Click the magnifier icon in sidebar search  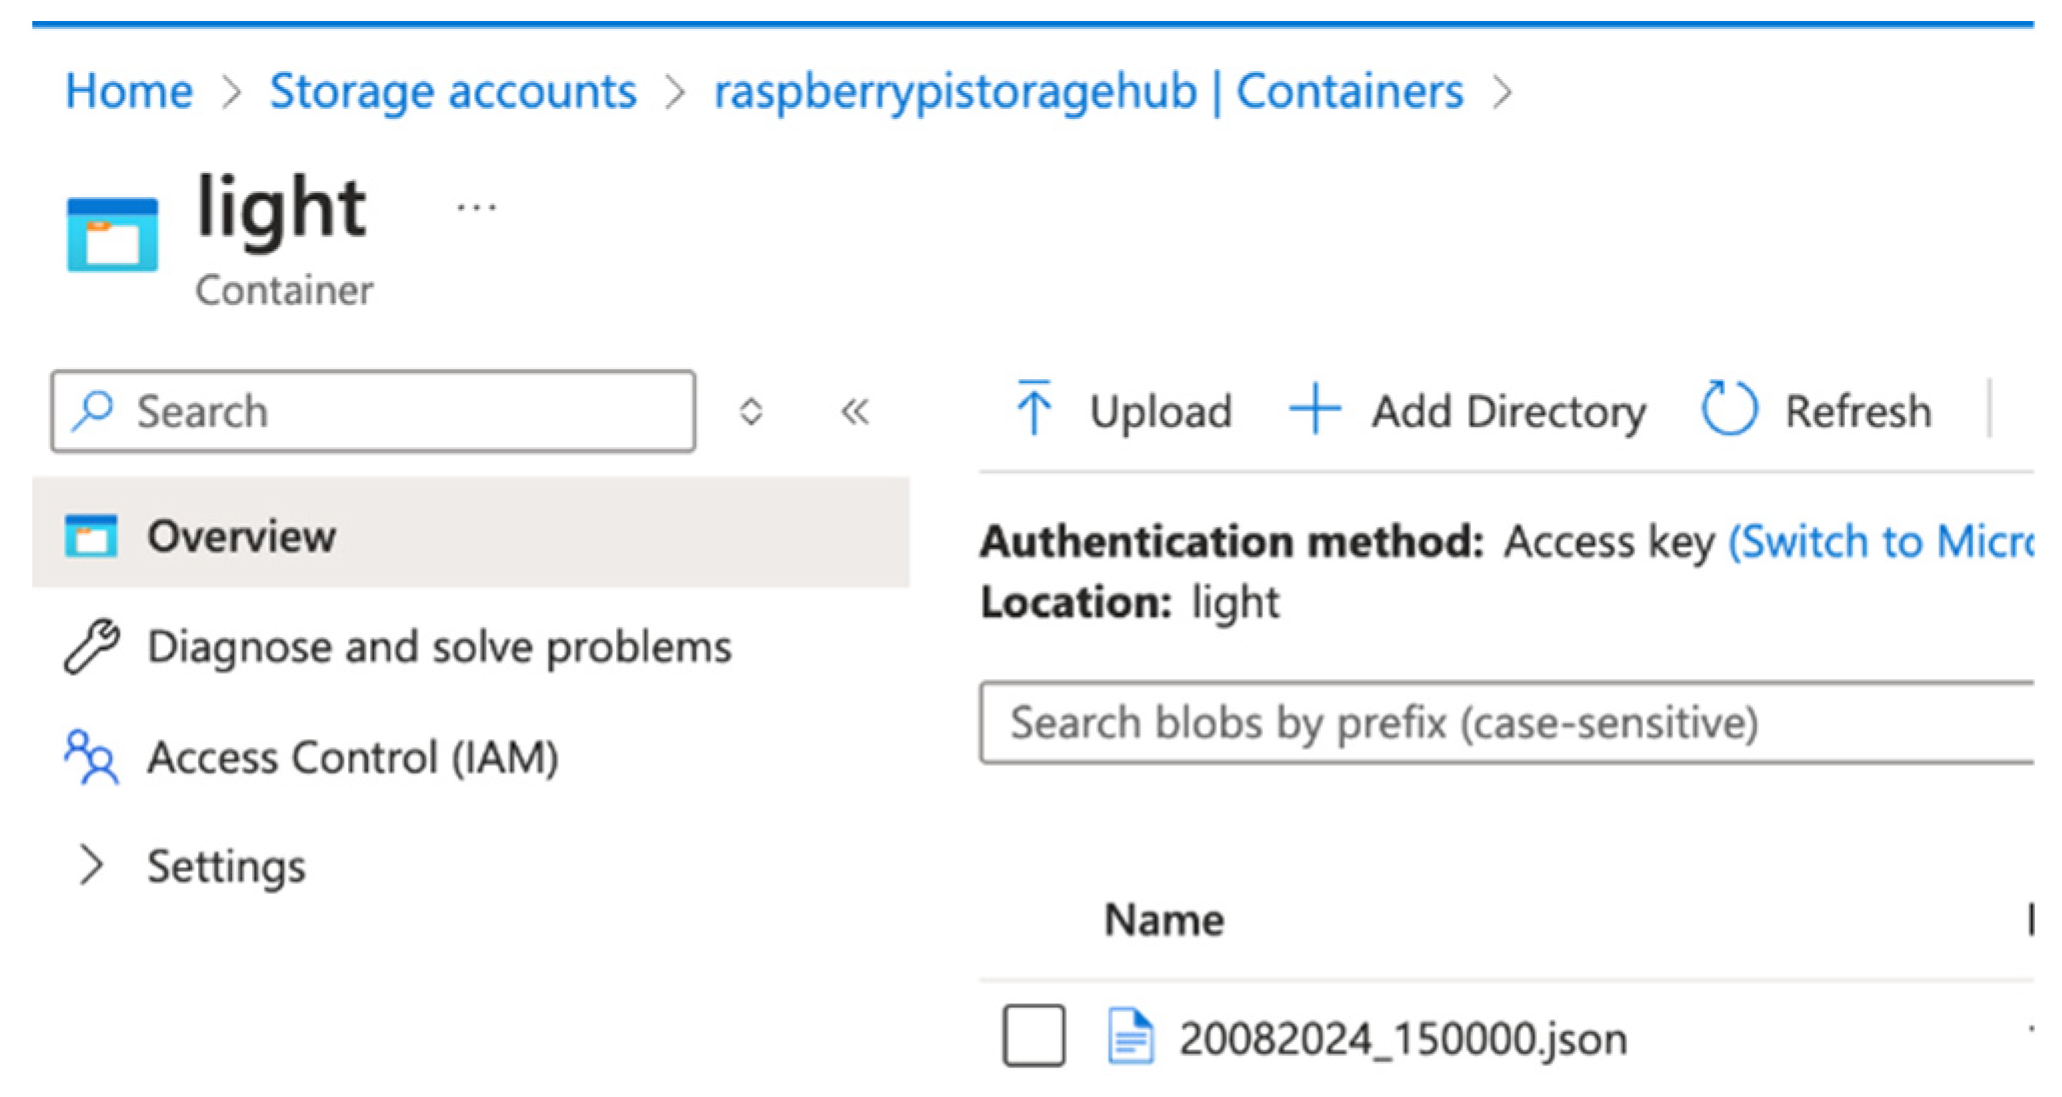coord(93,411)
